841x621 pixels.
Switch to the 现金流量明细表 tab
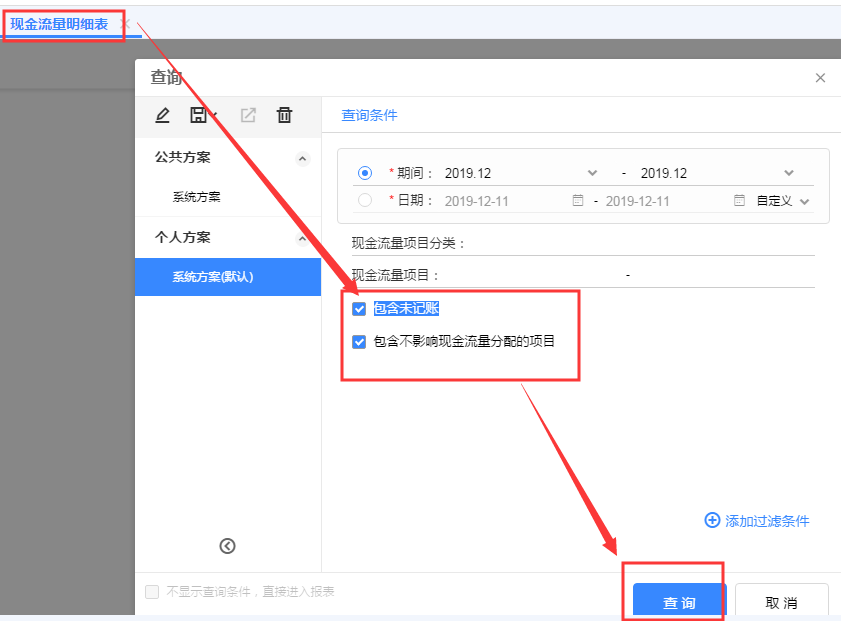(59, 24)
